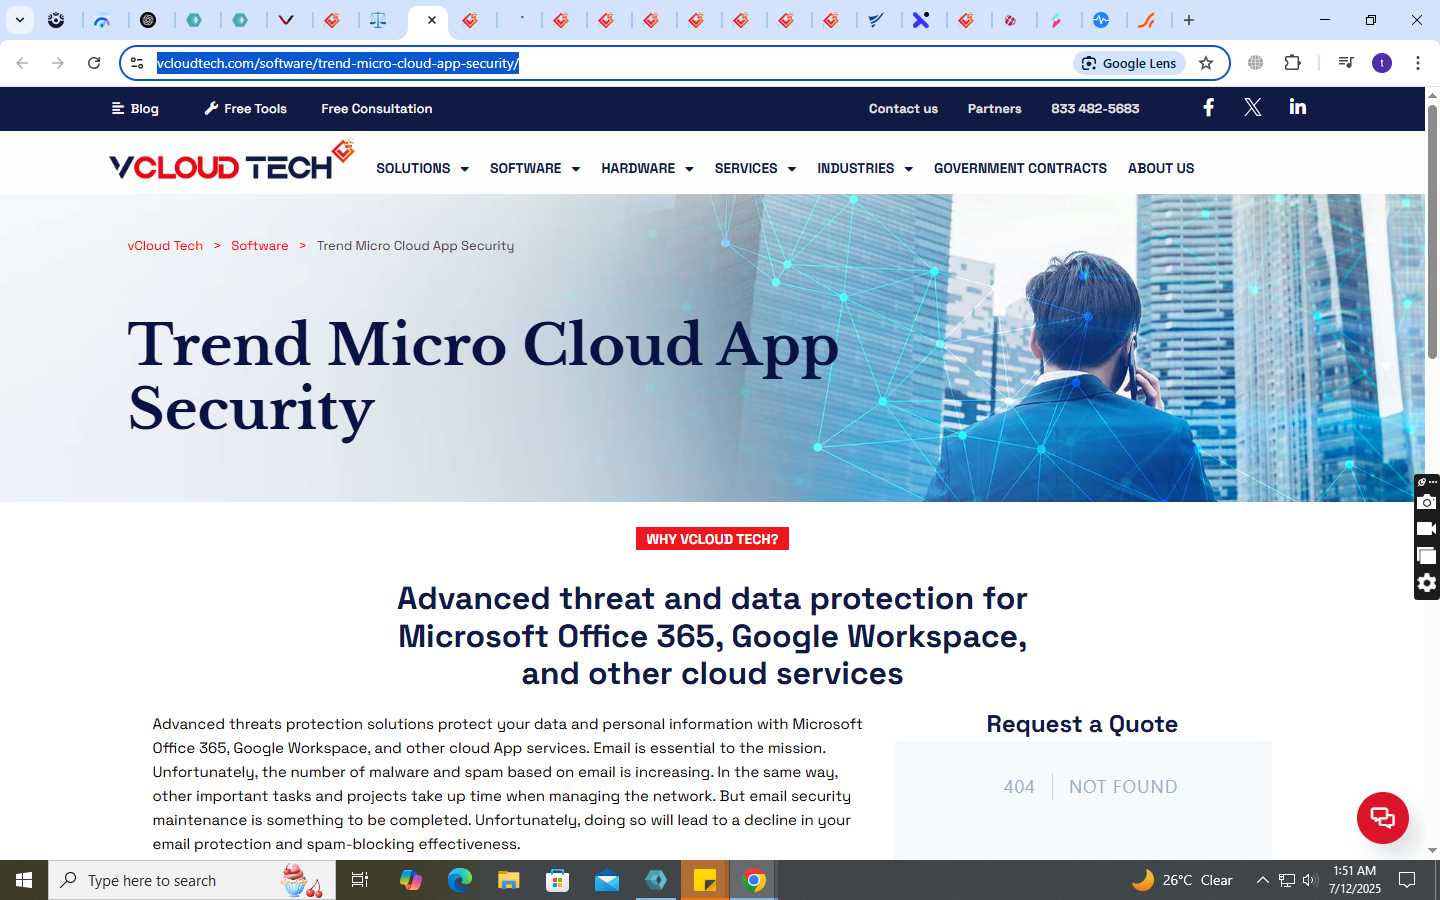The width and height of the screenshot is (1440, 900).
Task: Expand the INDUSTRIES menu
Action: pyautogui.click(x=865, y=168)
